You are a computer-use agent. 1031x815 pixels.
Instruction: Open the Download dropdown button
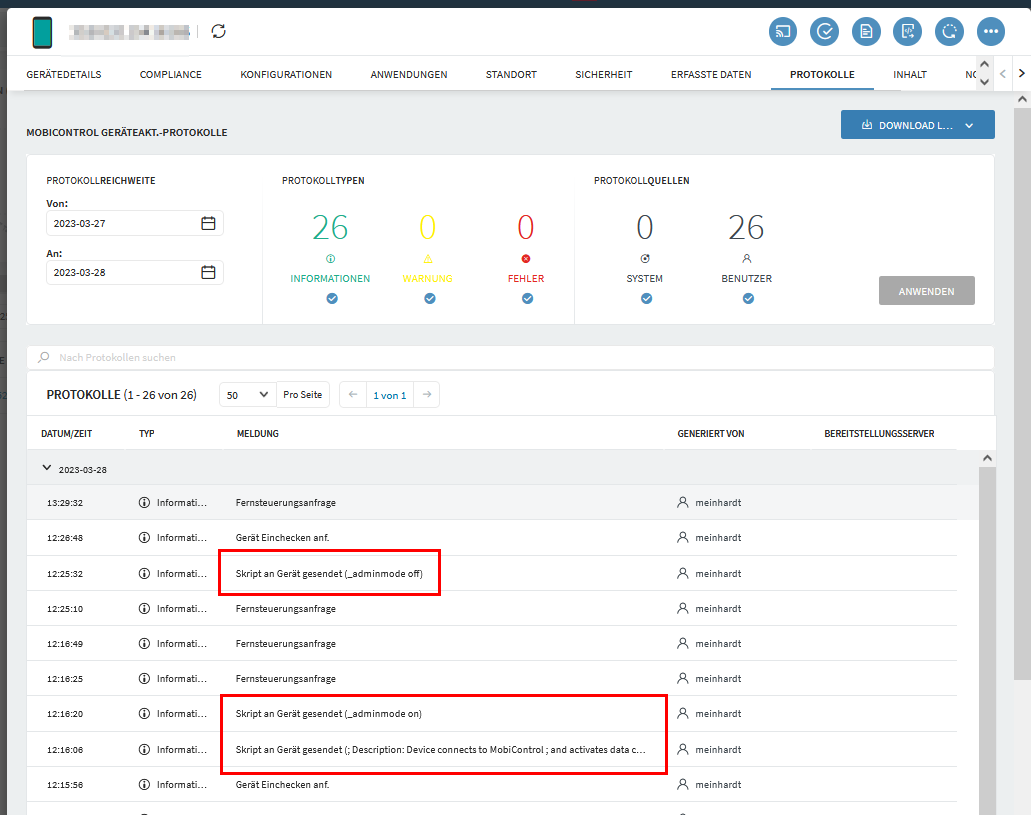click(917, 125)
